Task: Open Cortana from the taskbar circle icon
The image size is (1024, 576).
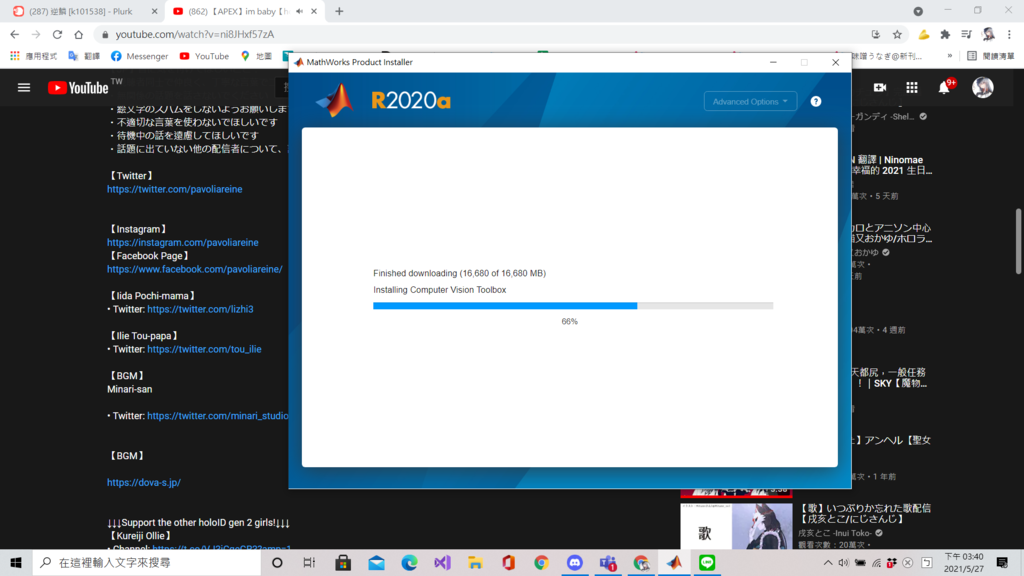Action: [x=277, y=562]
